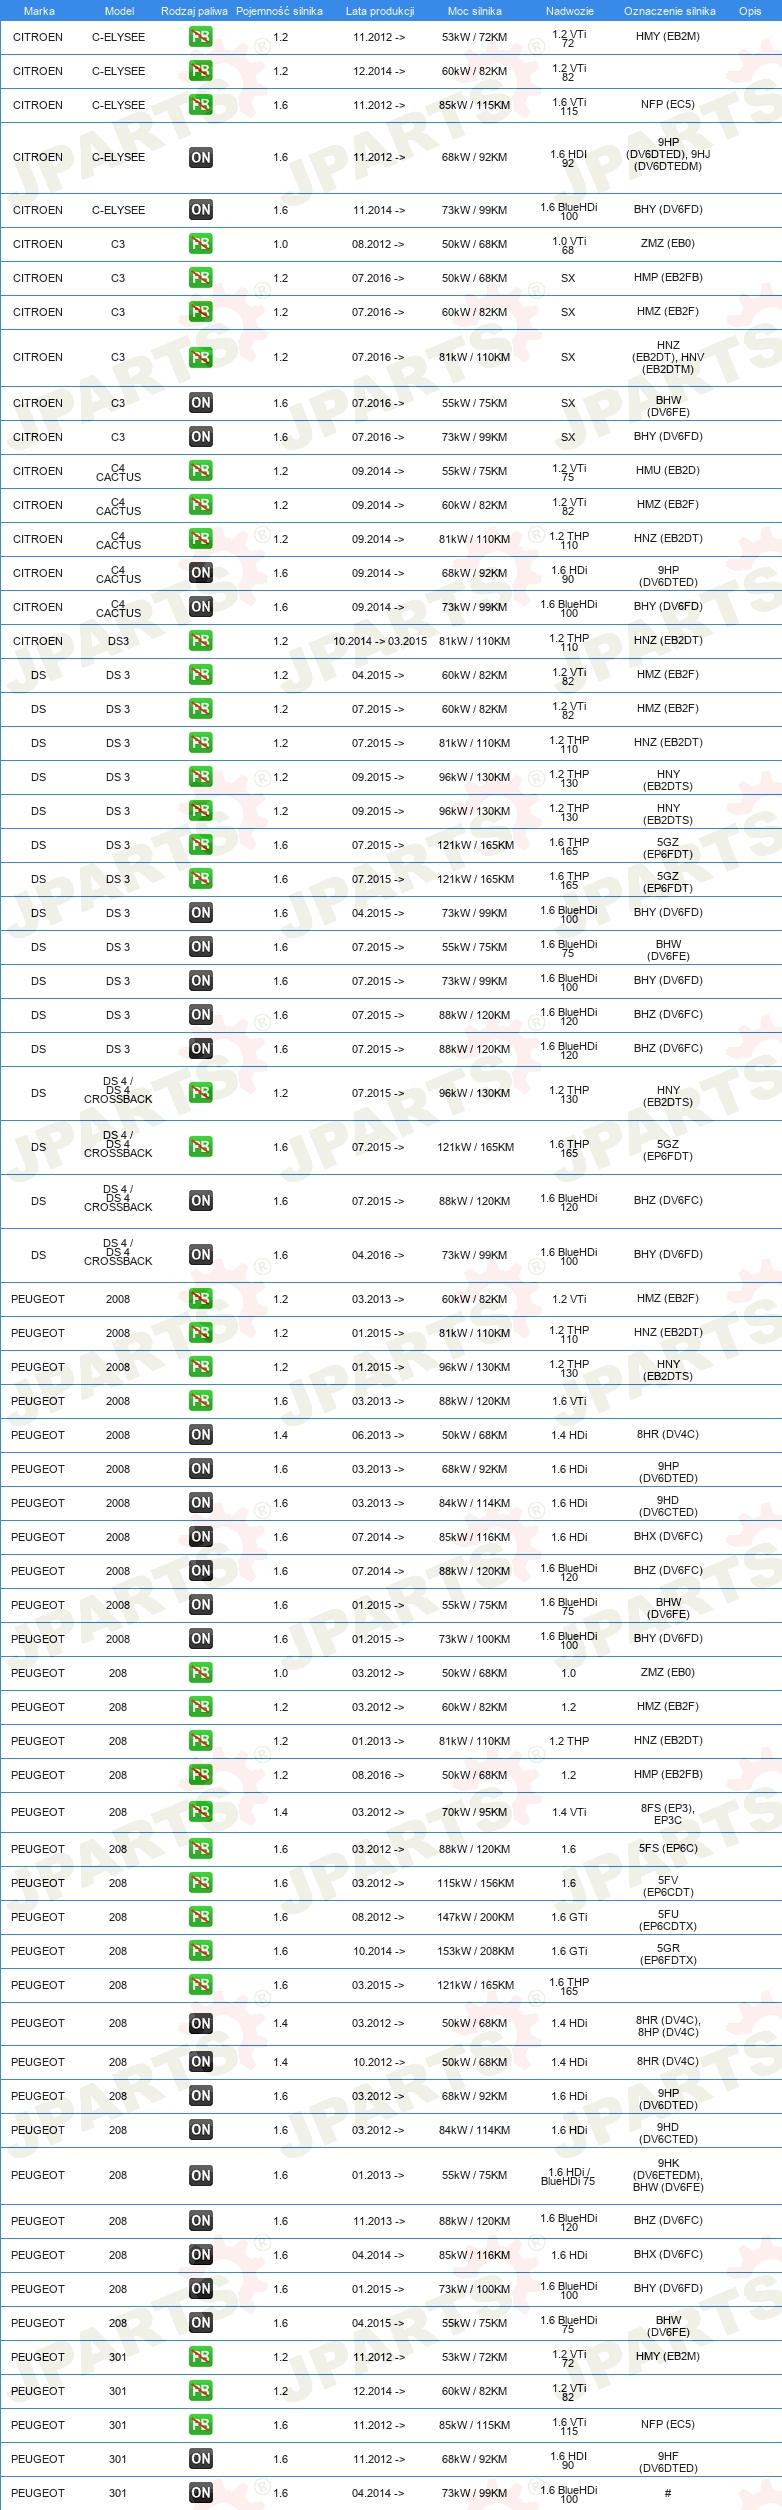Click petrol icon in Citroen C3 81kW / 110KM row
Screen dimensions: 782x2510
click(201, 357)
